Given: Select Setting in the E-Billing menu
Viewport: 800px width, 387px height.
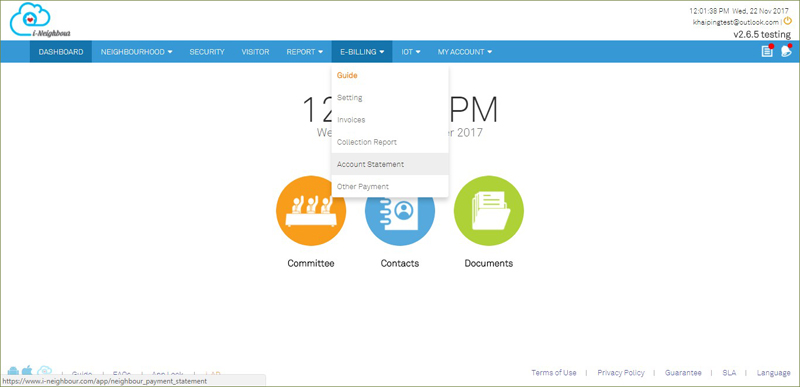Looking at the screenshot, I should coord(390,97).
